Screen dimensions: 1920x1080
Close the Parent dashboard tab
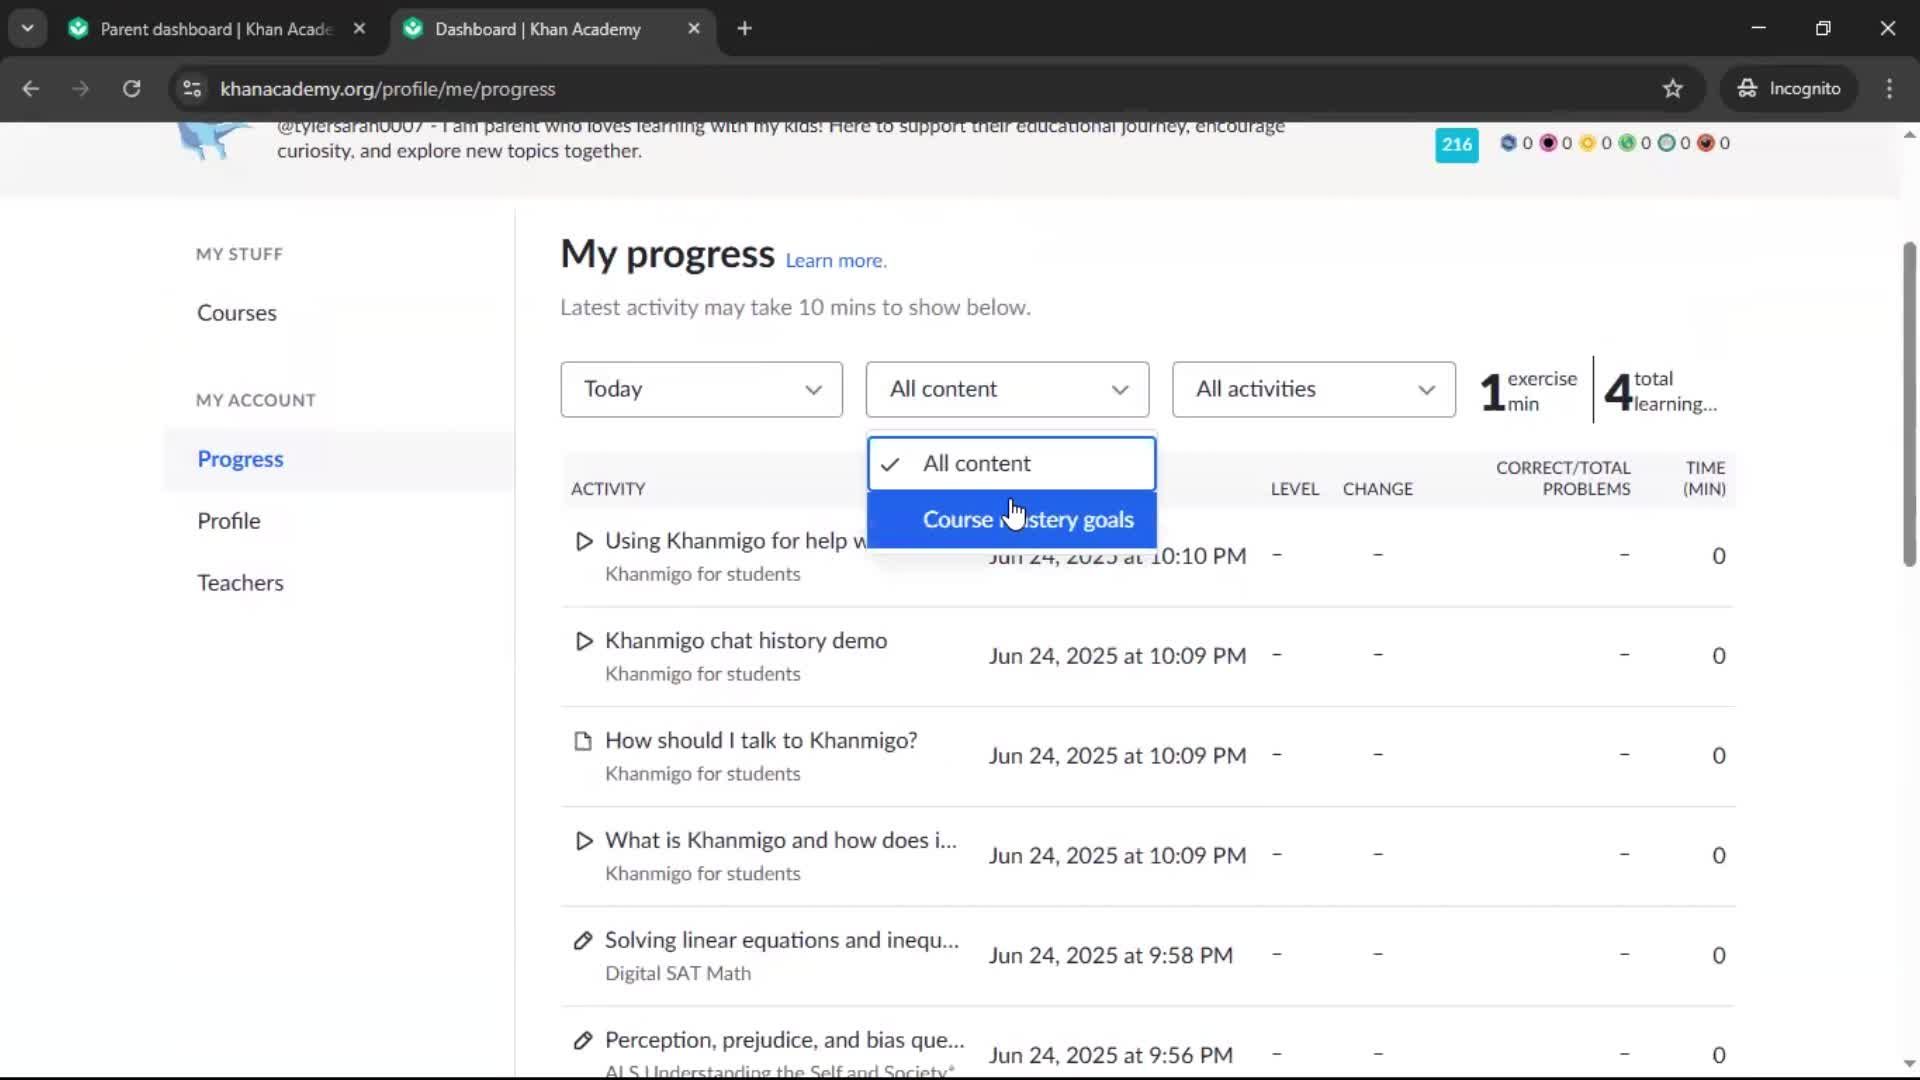tap(359, 28)
